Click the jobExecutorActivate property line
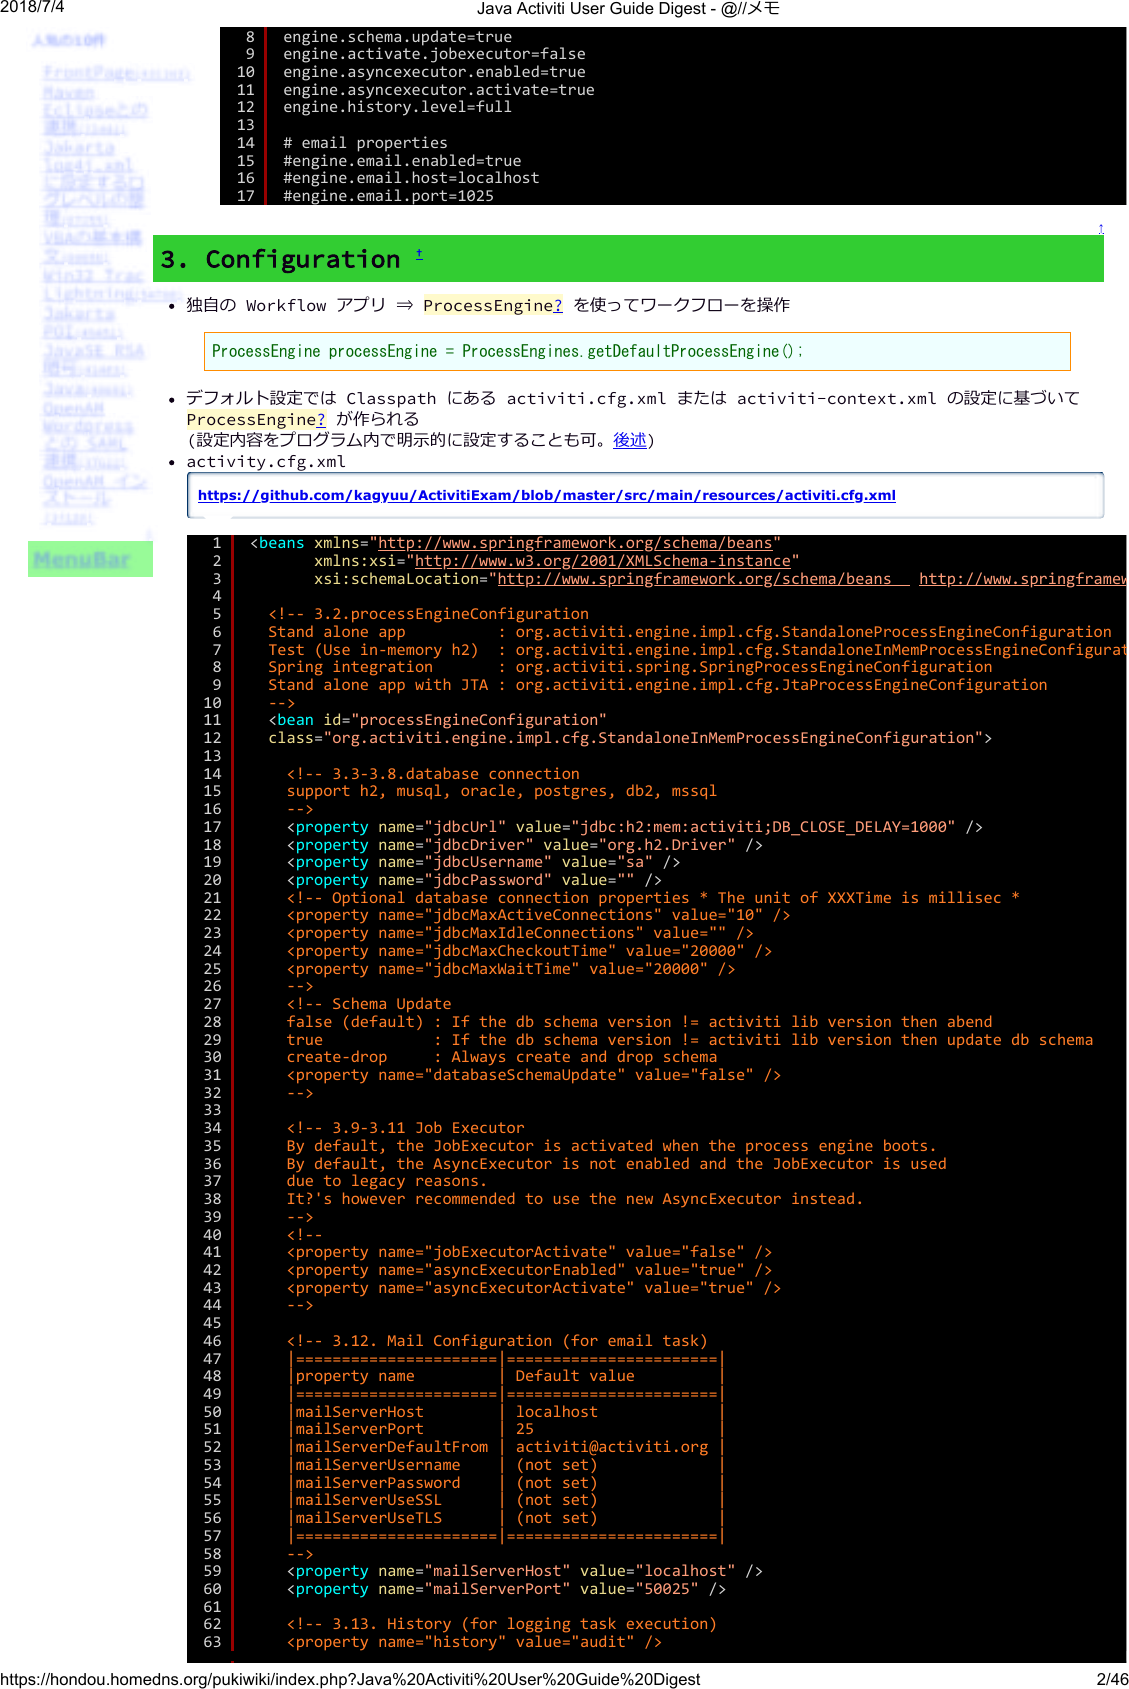 (529, 1252)
